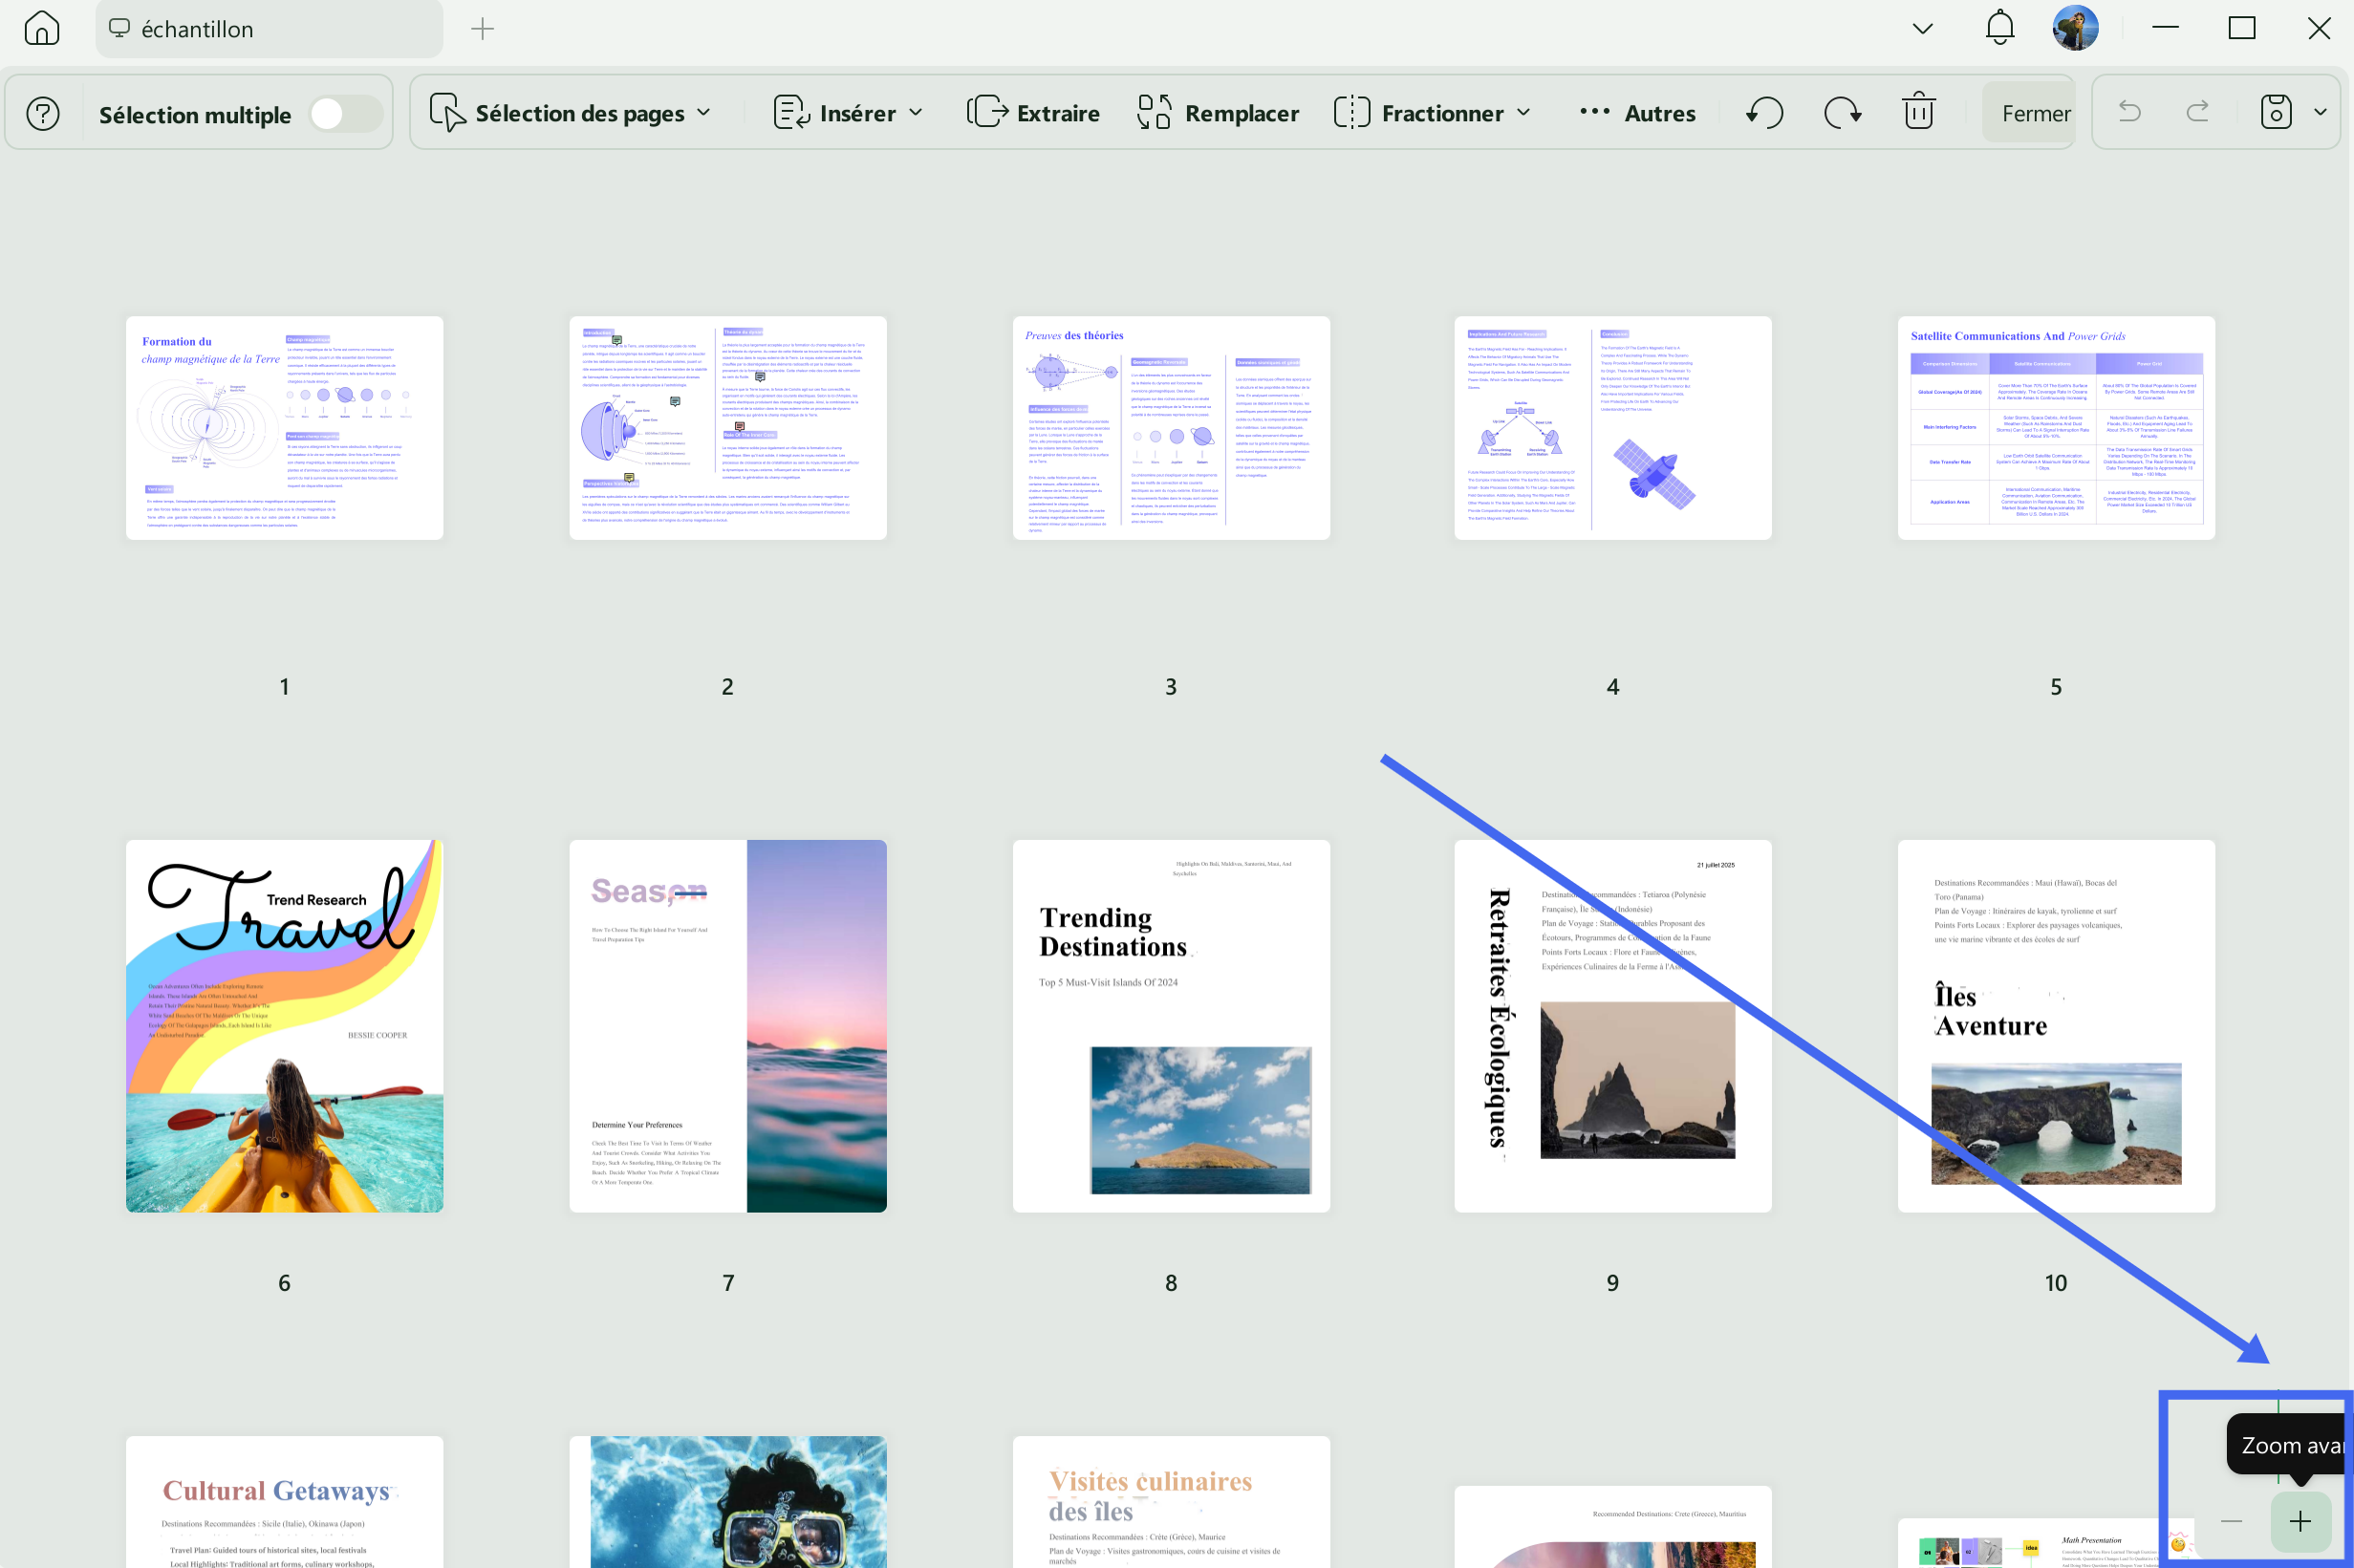
Task: Select page 8 Trending Destinations thumbnail
Action: pyautogui.click(x=1171, y=1026)
